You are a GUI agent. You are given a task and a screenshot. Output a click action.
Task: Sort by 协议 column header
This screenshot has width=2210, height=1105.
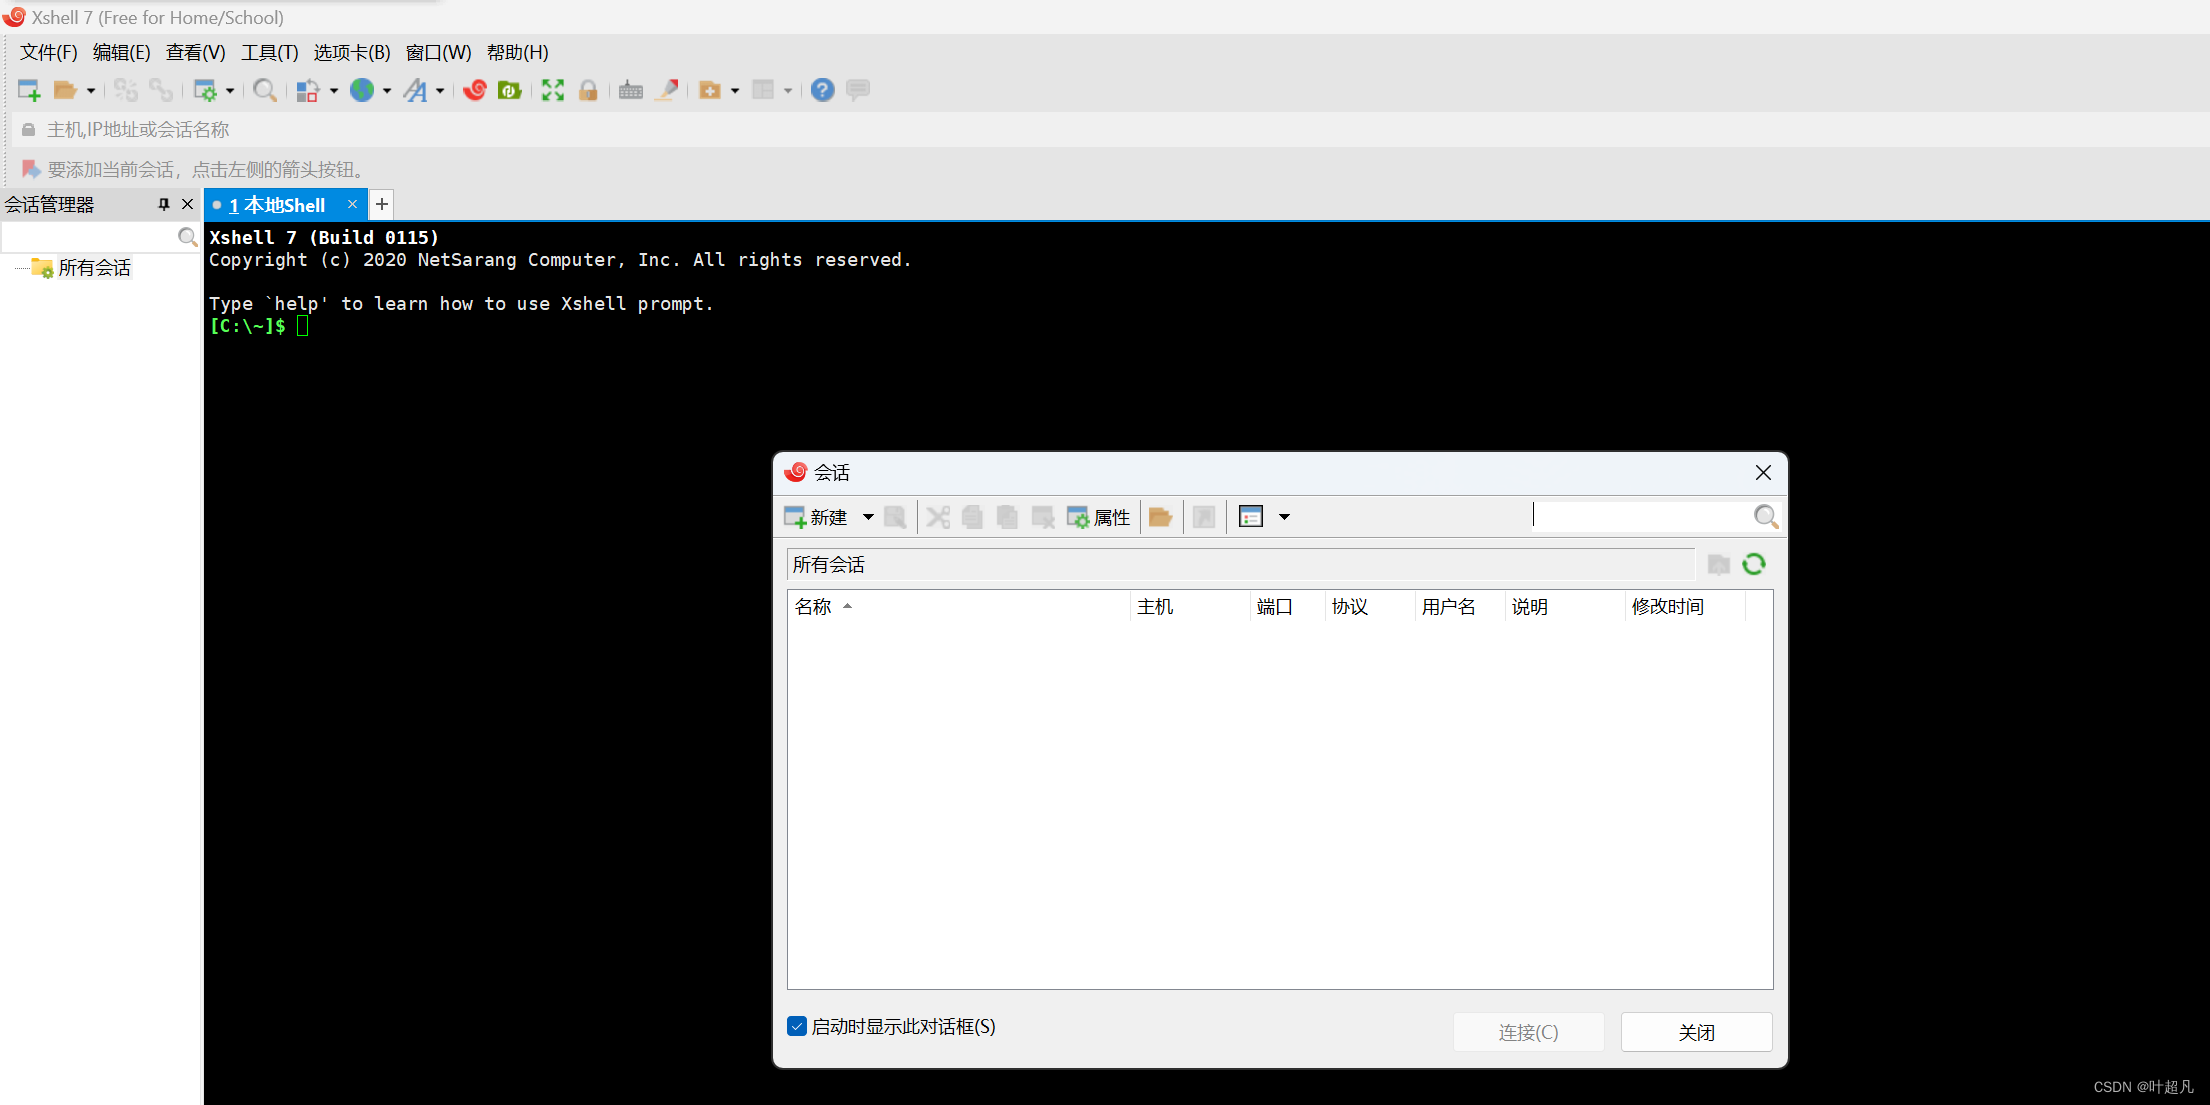click(1370, 607)
